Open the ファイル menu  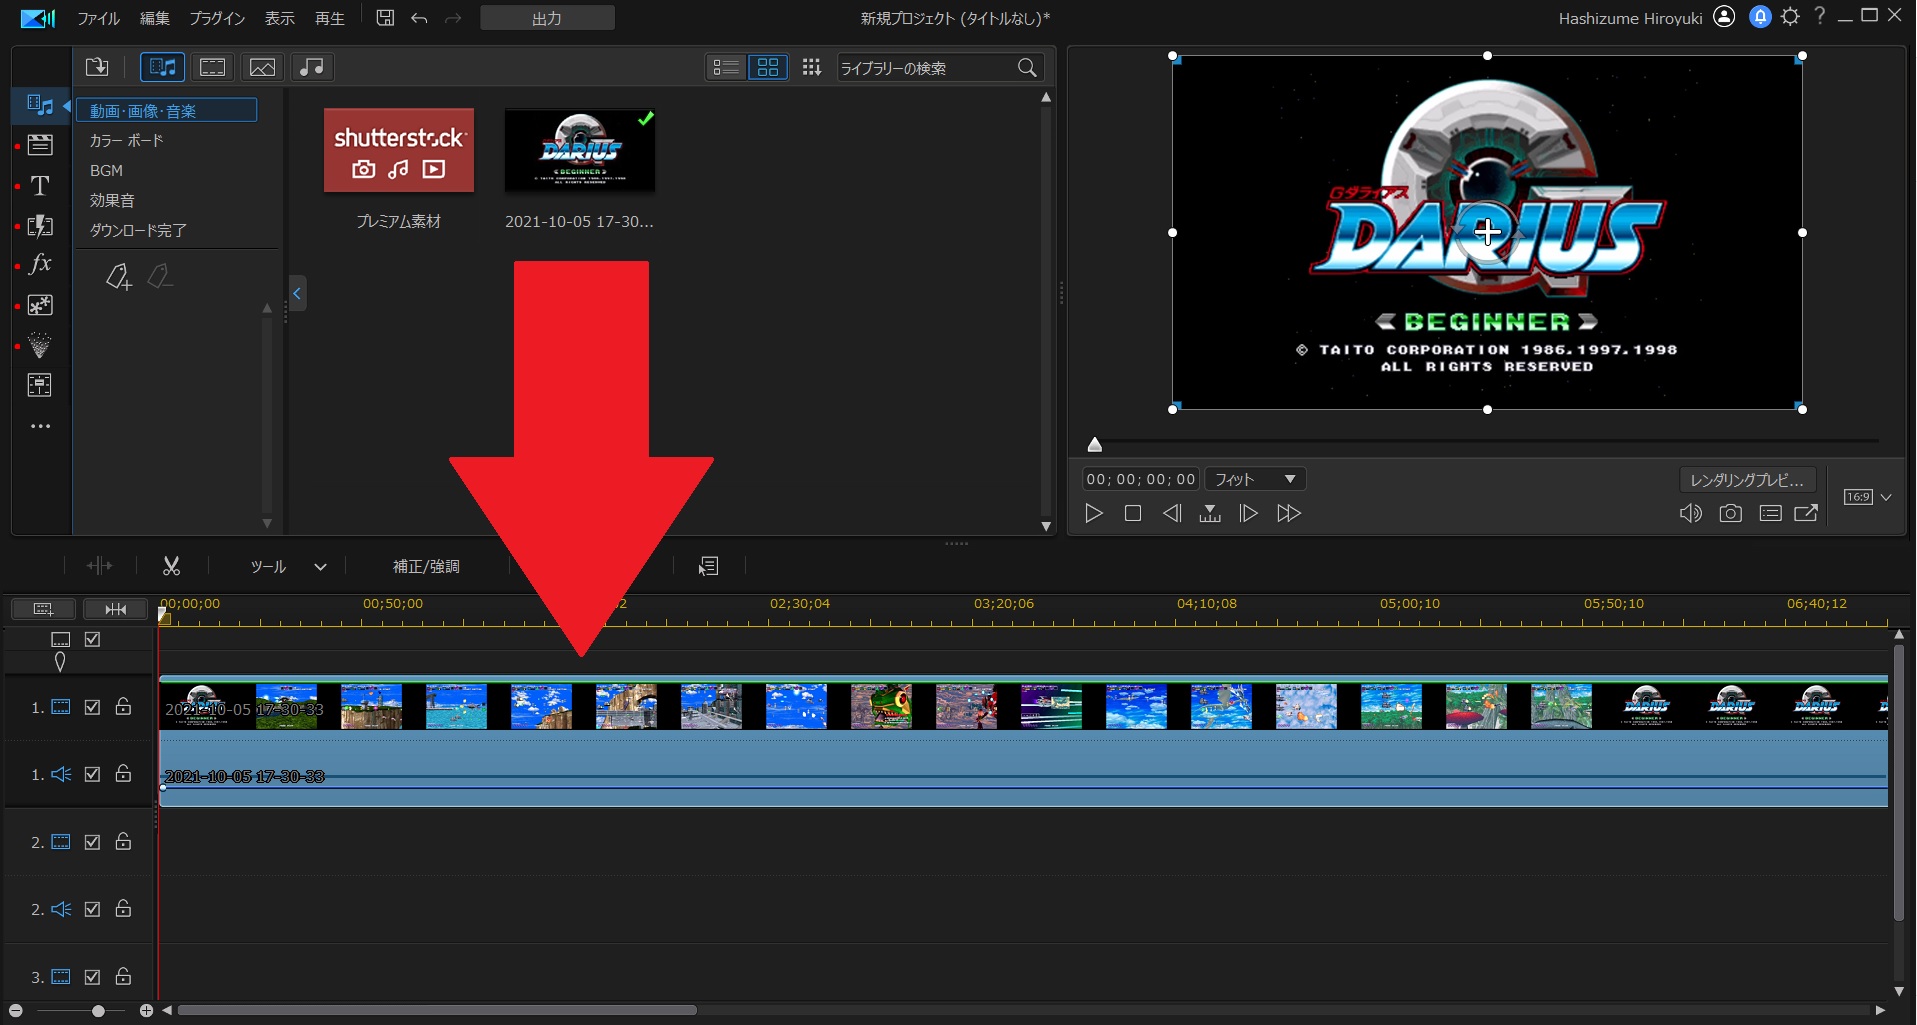click(x=99, y=18)
